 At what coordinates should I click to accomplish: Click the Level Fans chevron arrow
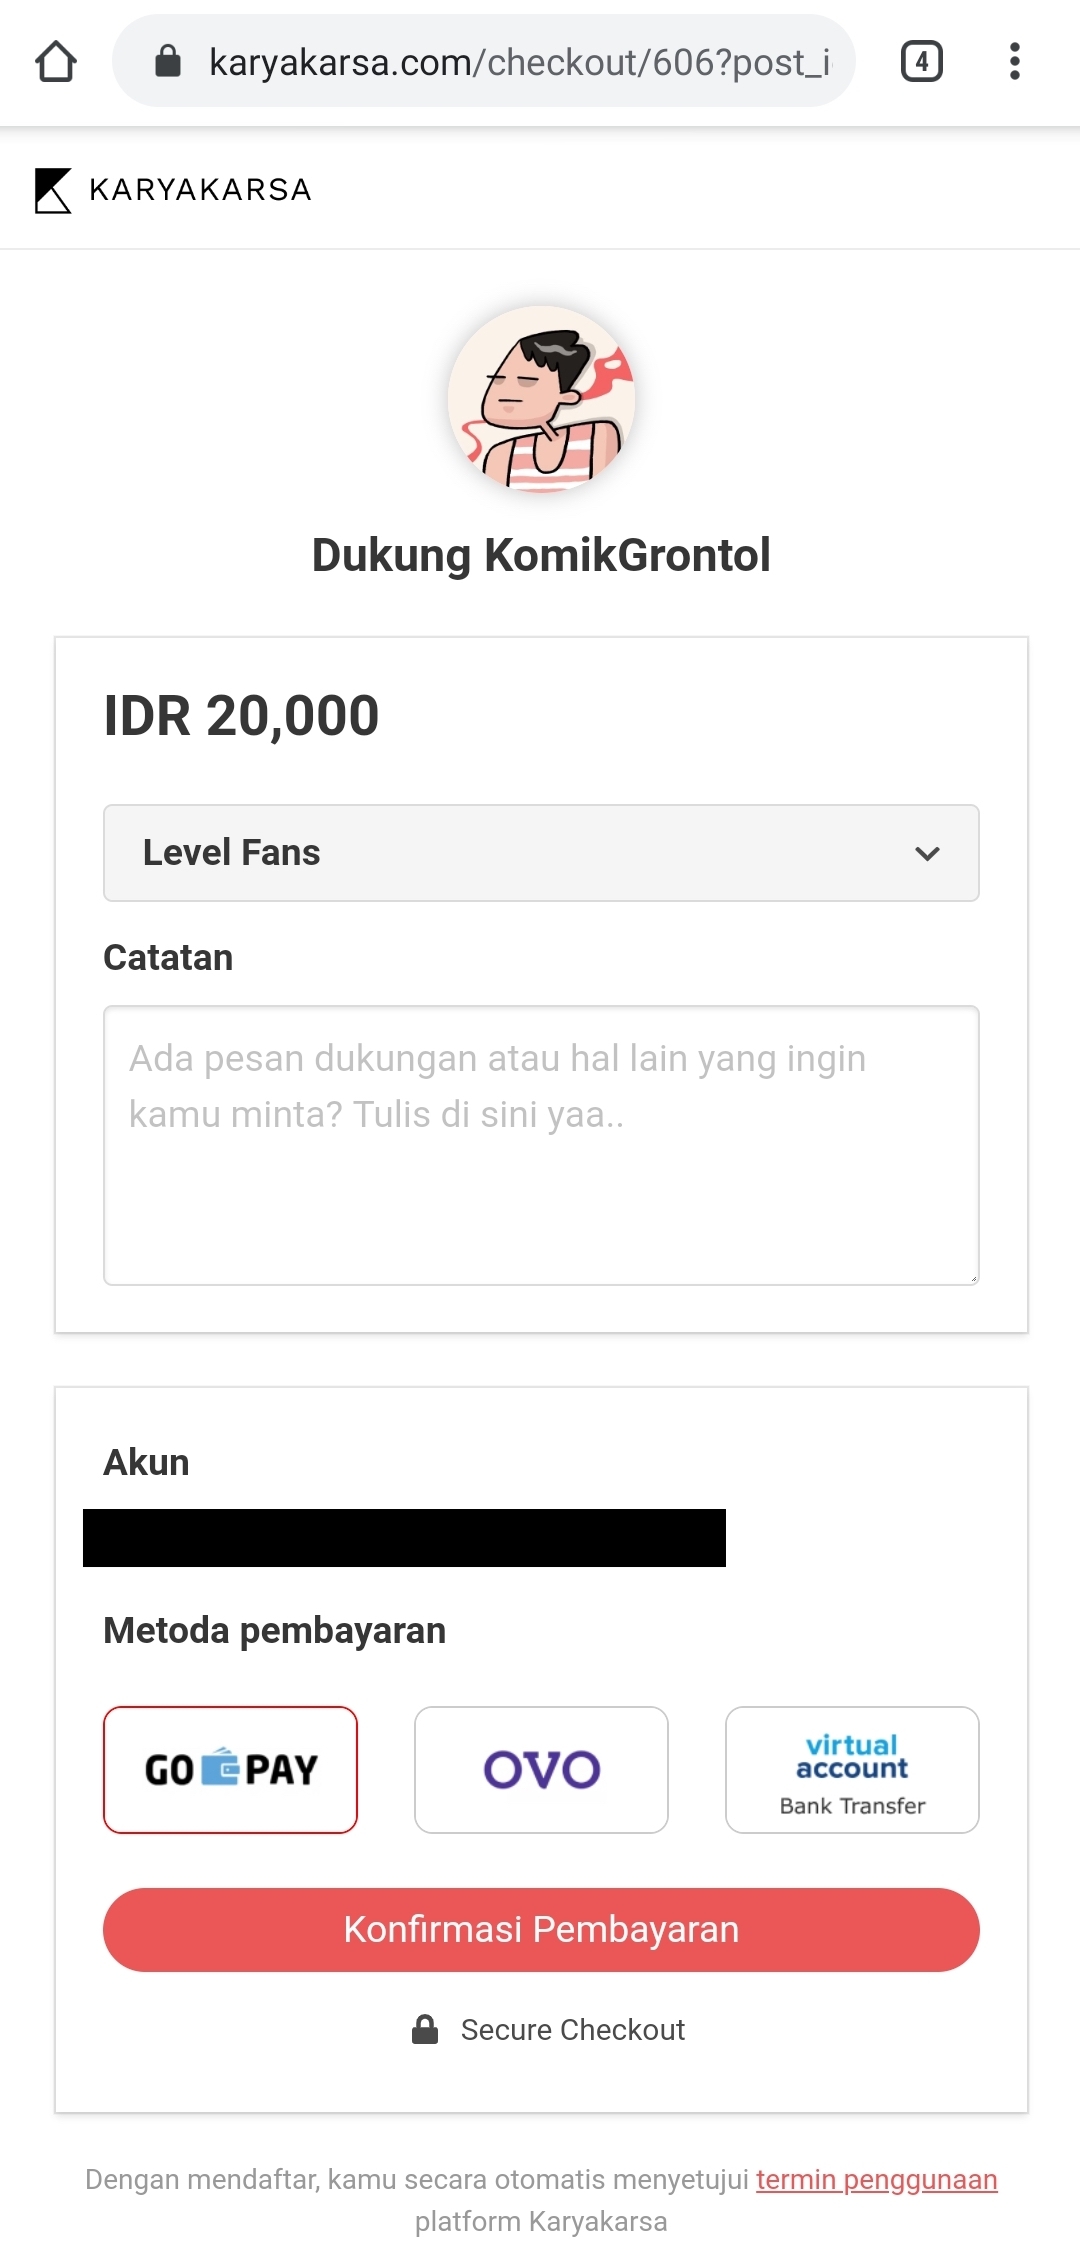927,853
